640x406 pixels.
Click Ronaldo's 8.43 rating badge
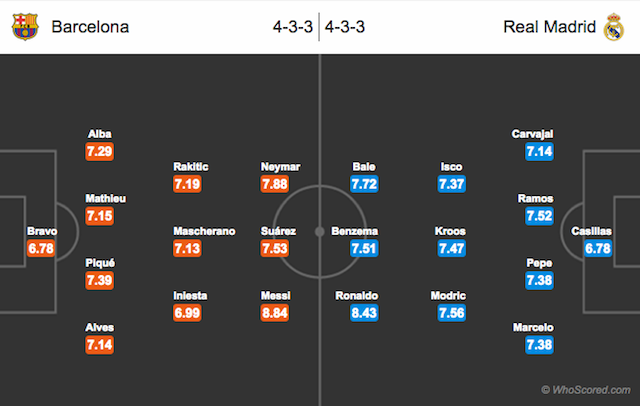[x=364, y=315]
